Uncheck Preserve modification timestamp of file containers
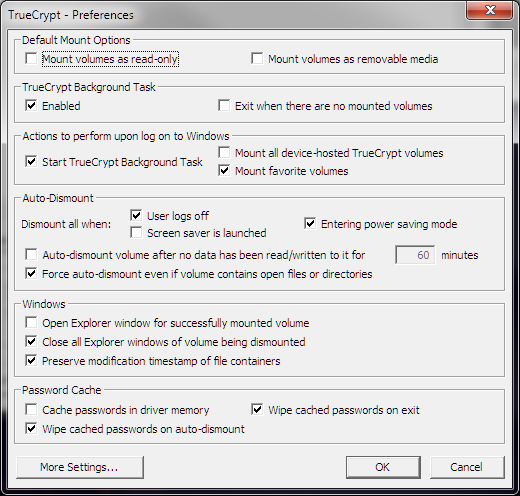This screenshot has width=520, height=496. [x=31, y=361]
